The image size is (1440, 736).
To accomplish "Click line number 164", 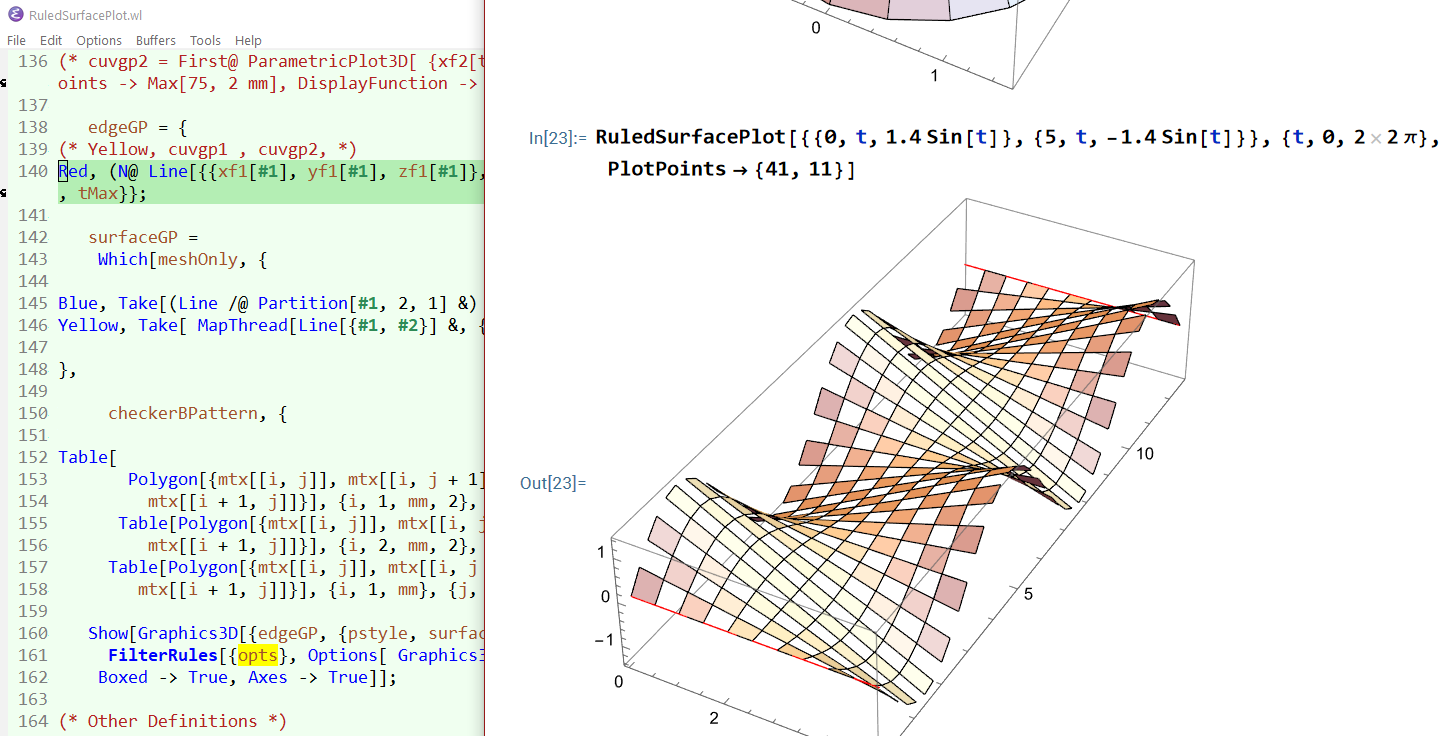I will click(33, 721).
